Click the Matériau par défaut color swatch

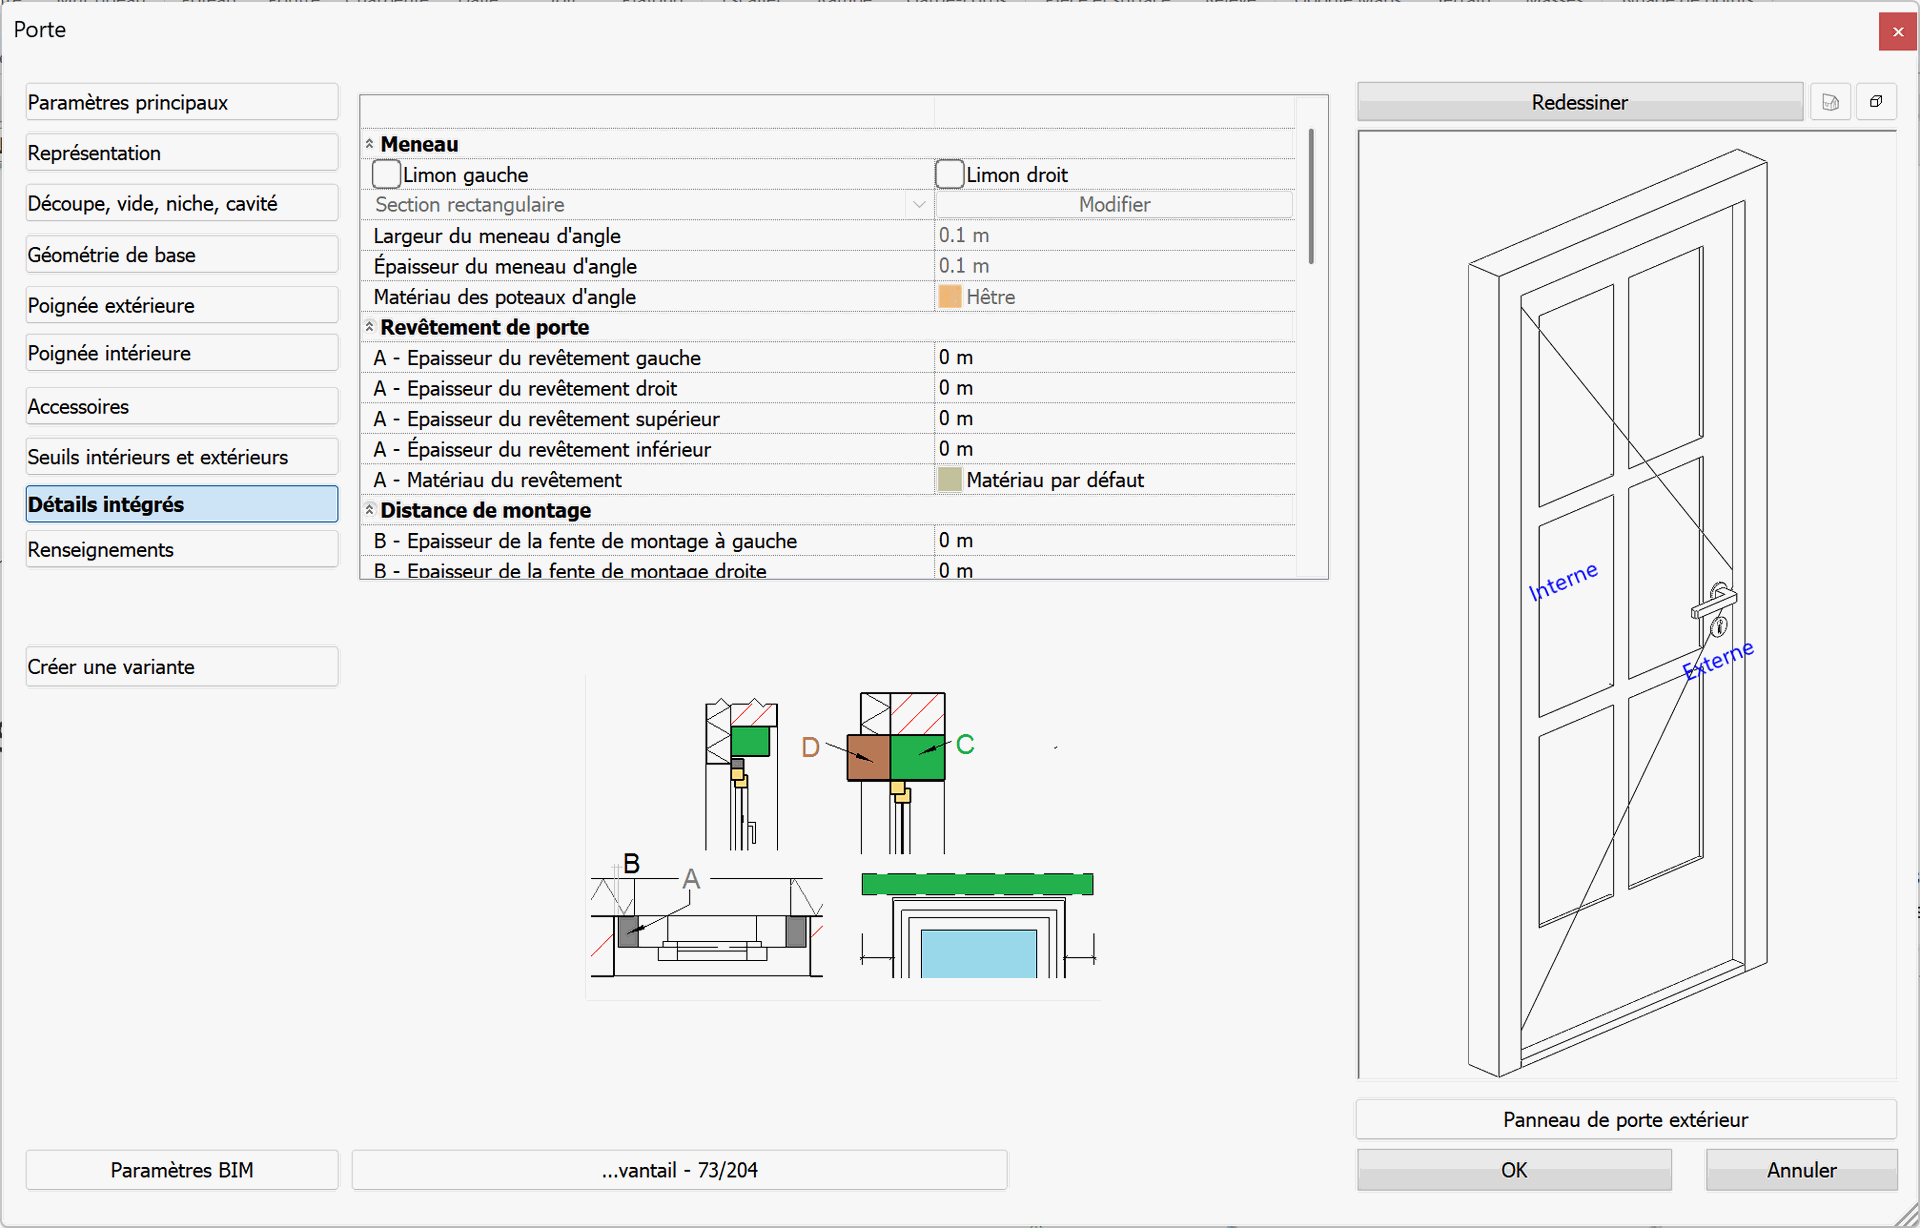950,480
